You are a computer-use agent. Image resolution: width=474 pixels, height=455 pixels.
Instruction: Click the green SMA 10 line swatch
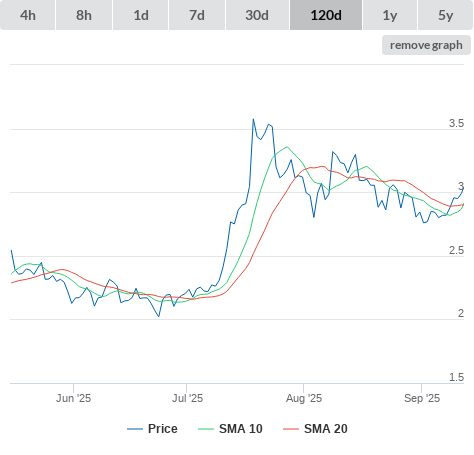pos(206,429)
